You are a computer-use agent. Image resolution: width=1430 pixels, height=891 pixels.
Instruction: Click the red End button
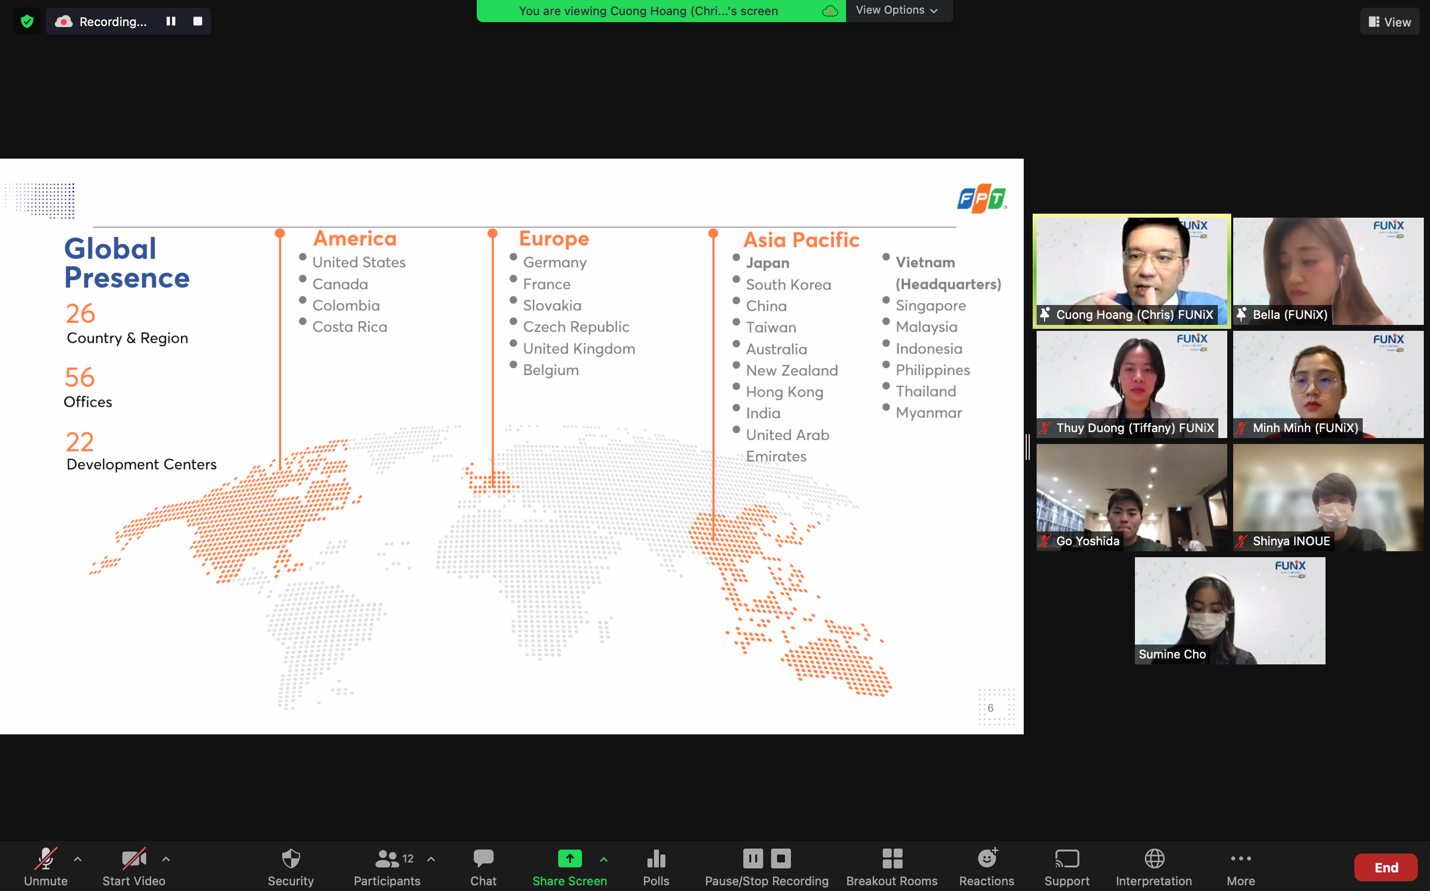(x=1385, y=867)
